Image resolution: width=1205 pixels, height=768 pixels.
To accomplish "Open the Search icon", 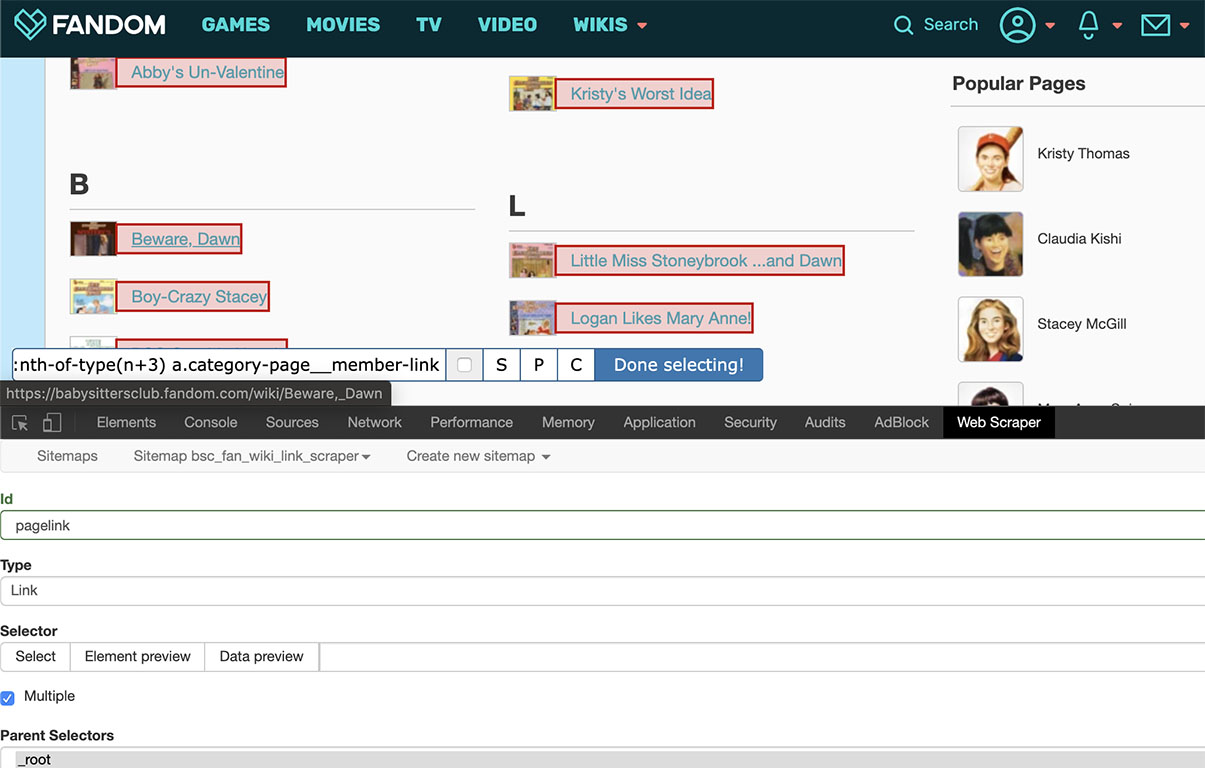I will [904, 24].
